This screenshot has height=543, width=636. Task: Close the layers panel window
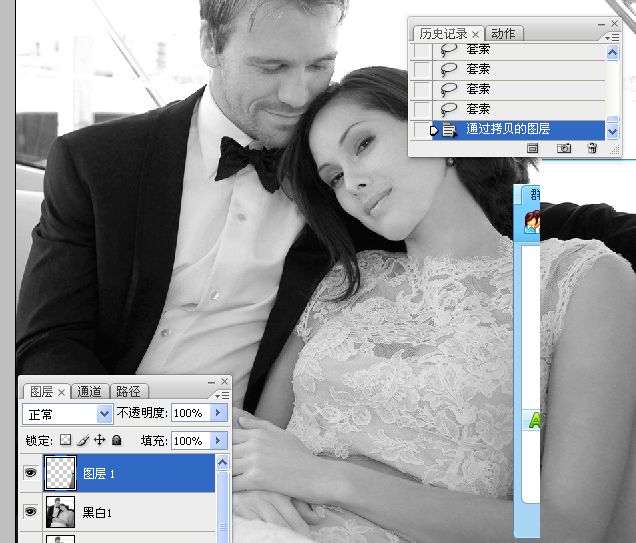coord(224,381)
